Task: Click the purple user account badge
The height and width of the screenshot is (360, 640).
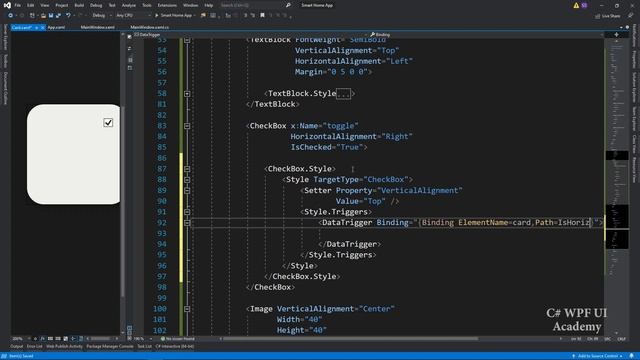Action: 584,5
